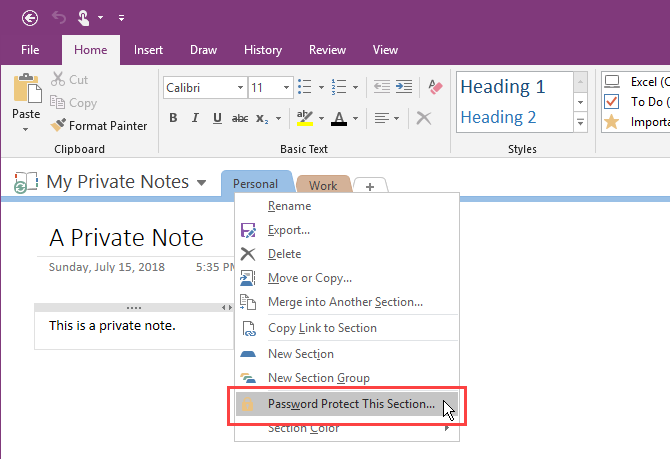670x459 pixels.
Task: Expand the My Private Notes notebook list
Action: click(201, 183)
